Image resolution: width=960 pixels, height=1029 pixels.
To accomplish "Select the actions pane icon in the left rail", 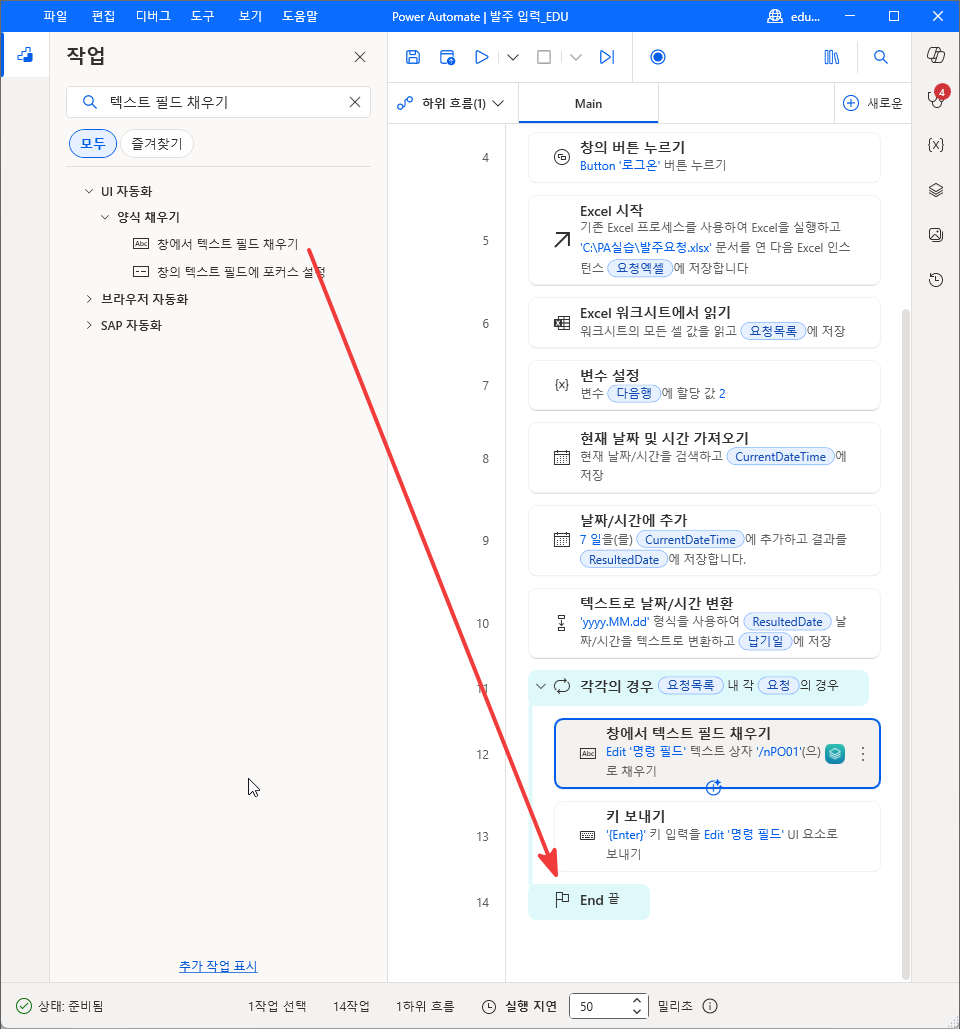I will click(x=25, y=55).
